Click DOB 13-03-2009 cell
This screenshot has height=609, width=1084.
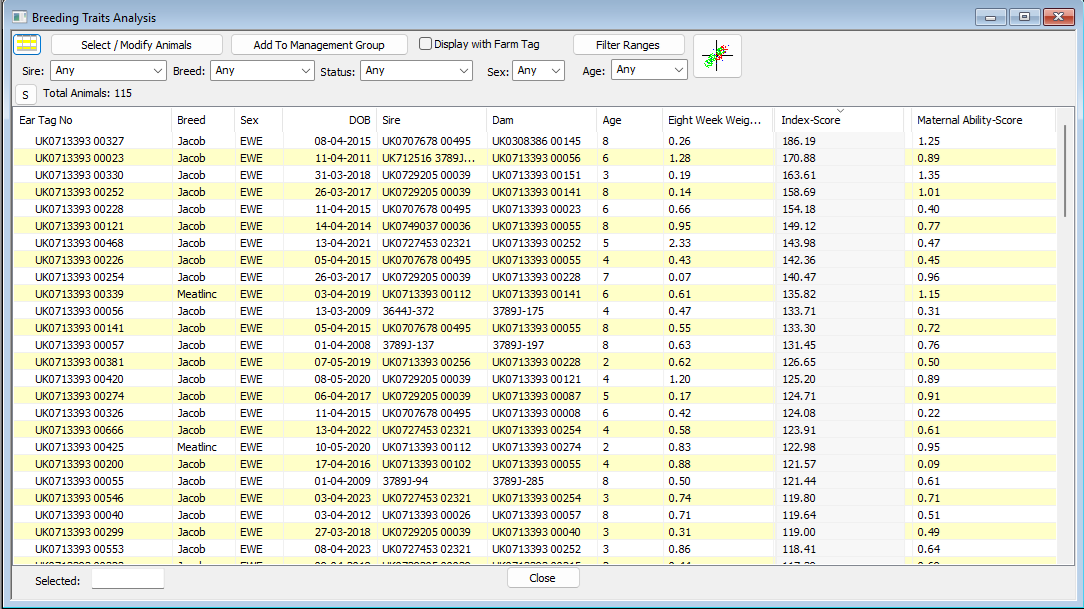[x=343, y=311]
